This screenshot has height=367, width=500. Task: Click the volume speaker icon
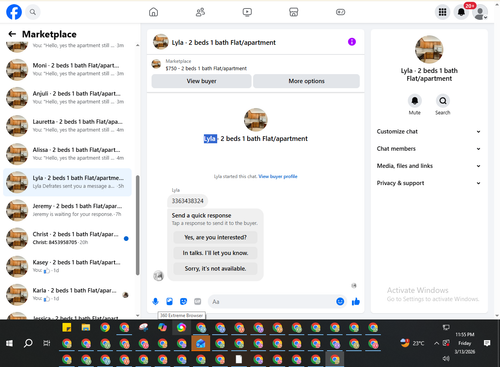446,358
